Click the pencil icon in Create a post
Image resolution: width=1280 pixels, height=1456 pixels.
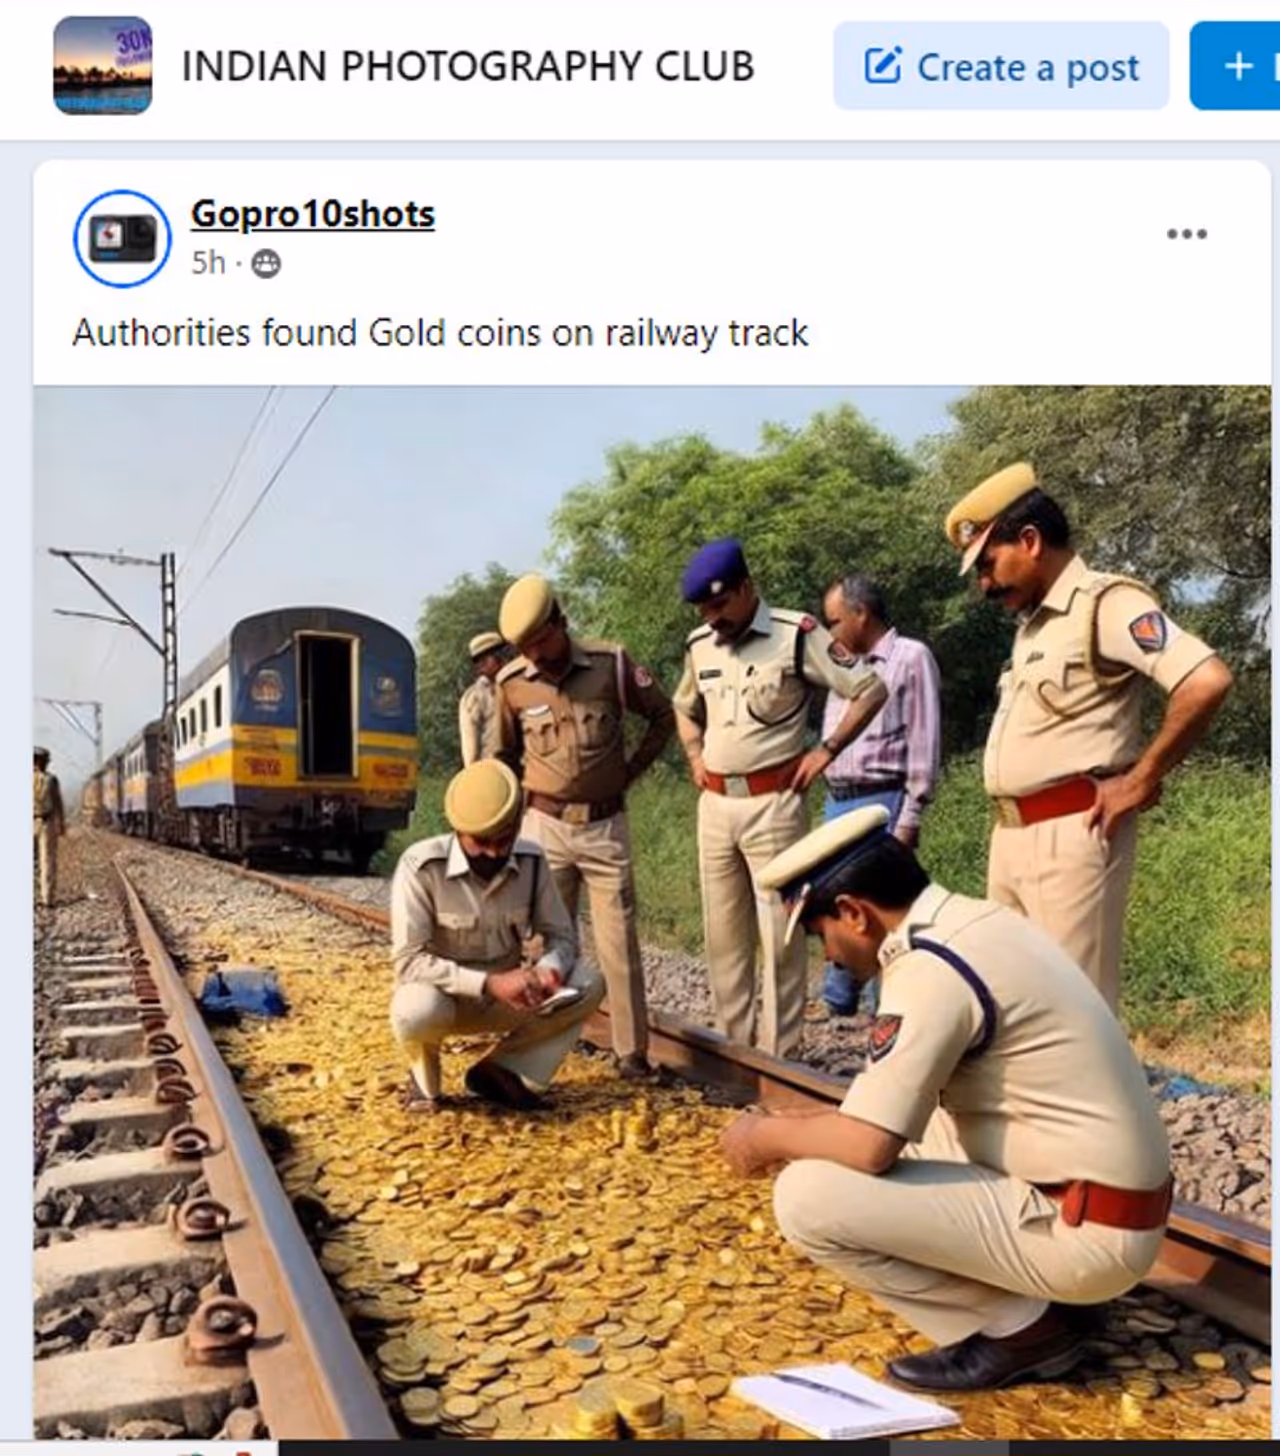pyautogui.click(x=882, y=67)
